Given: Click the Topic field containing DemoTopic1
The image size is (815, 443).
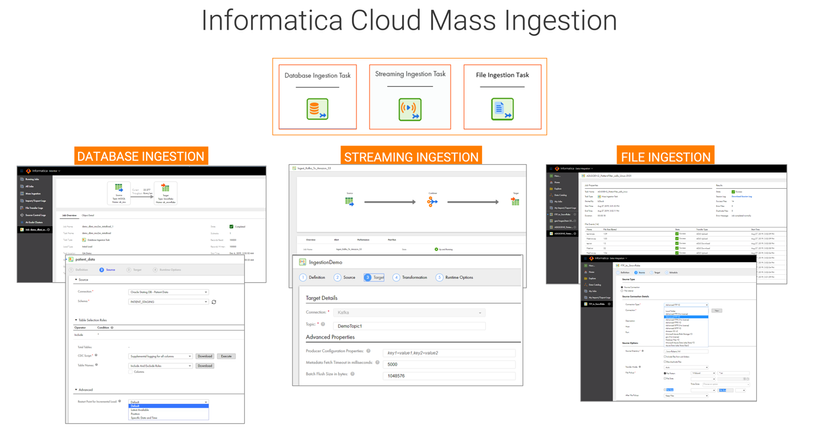Looking at the screenshot, I should pyautogui.click(x=409, y=326).
